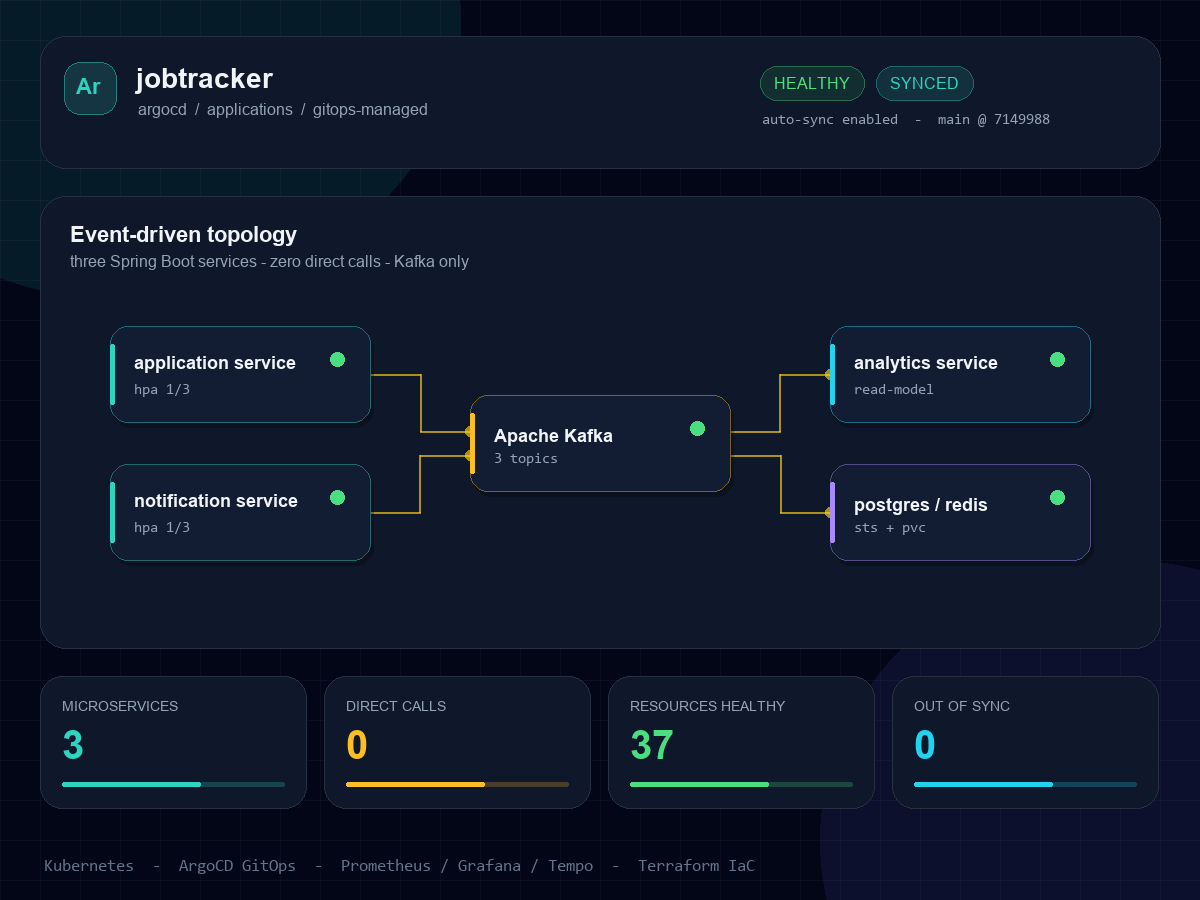Click the DIRECT CALLS value 0
Image resolution: width=1200 pixels, height=900 pixels.
coord(357,746)
